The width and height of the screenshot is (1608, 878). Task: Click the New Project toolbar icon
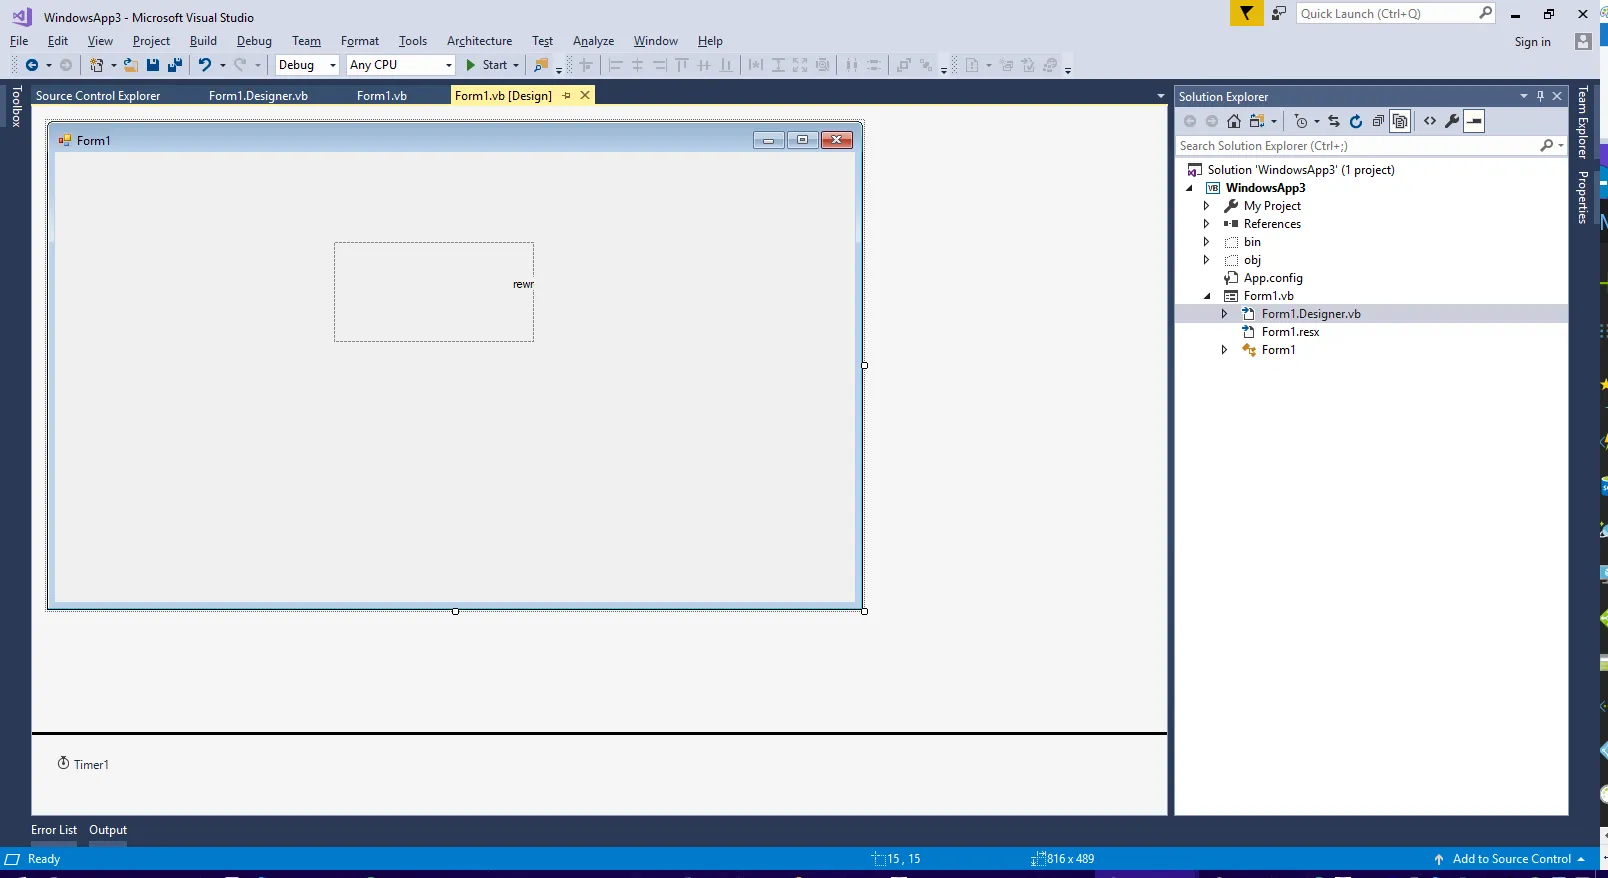[96, 65]
